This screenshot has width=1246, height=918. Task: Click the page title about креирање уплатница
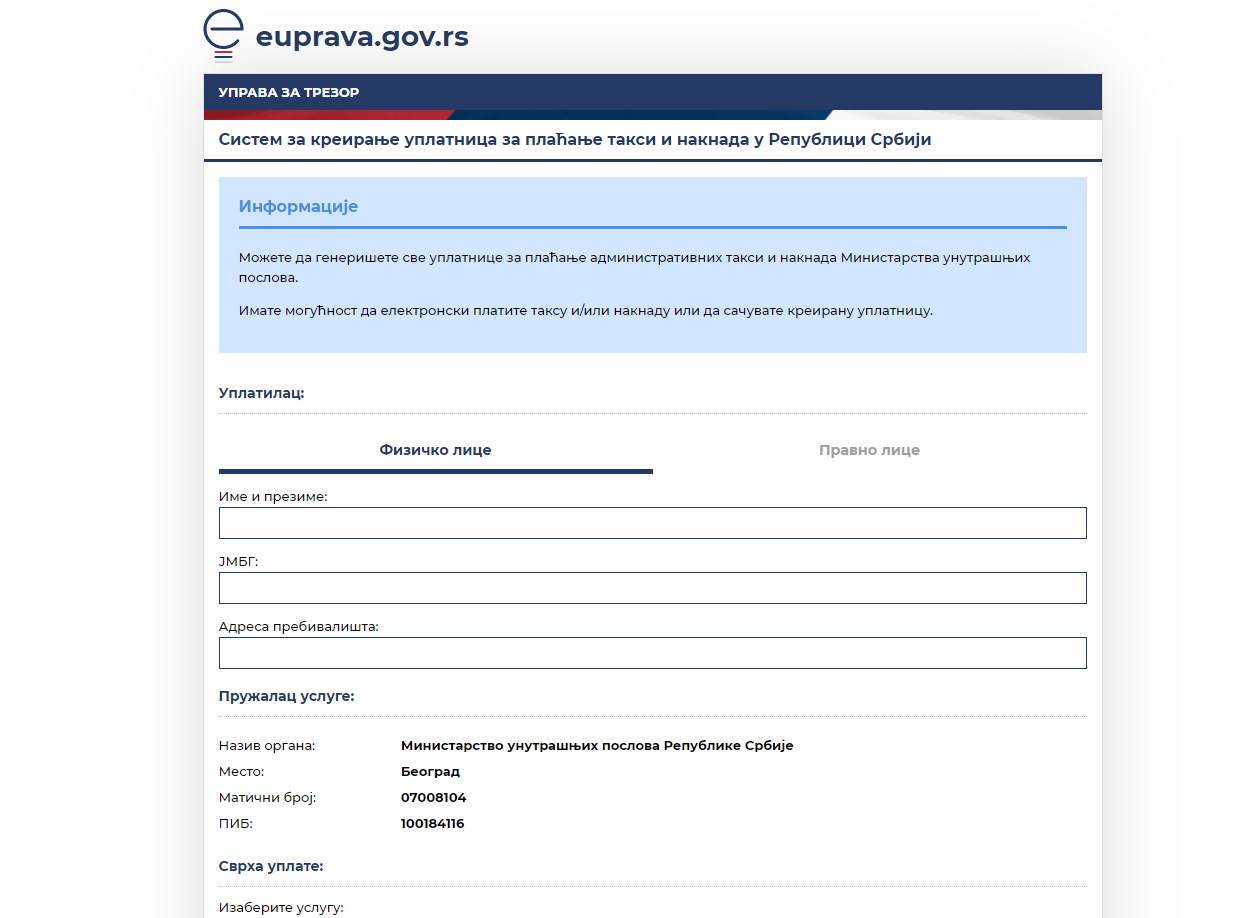click(575, 140)
